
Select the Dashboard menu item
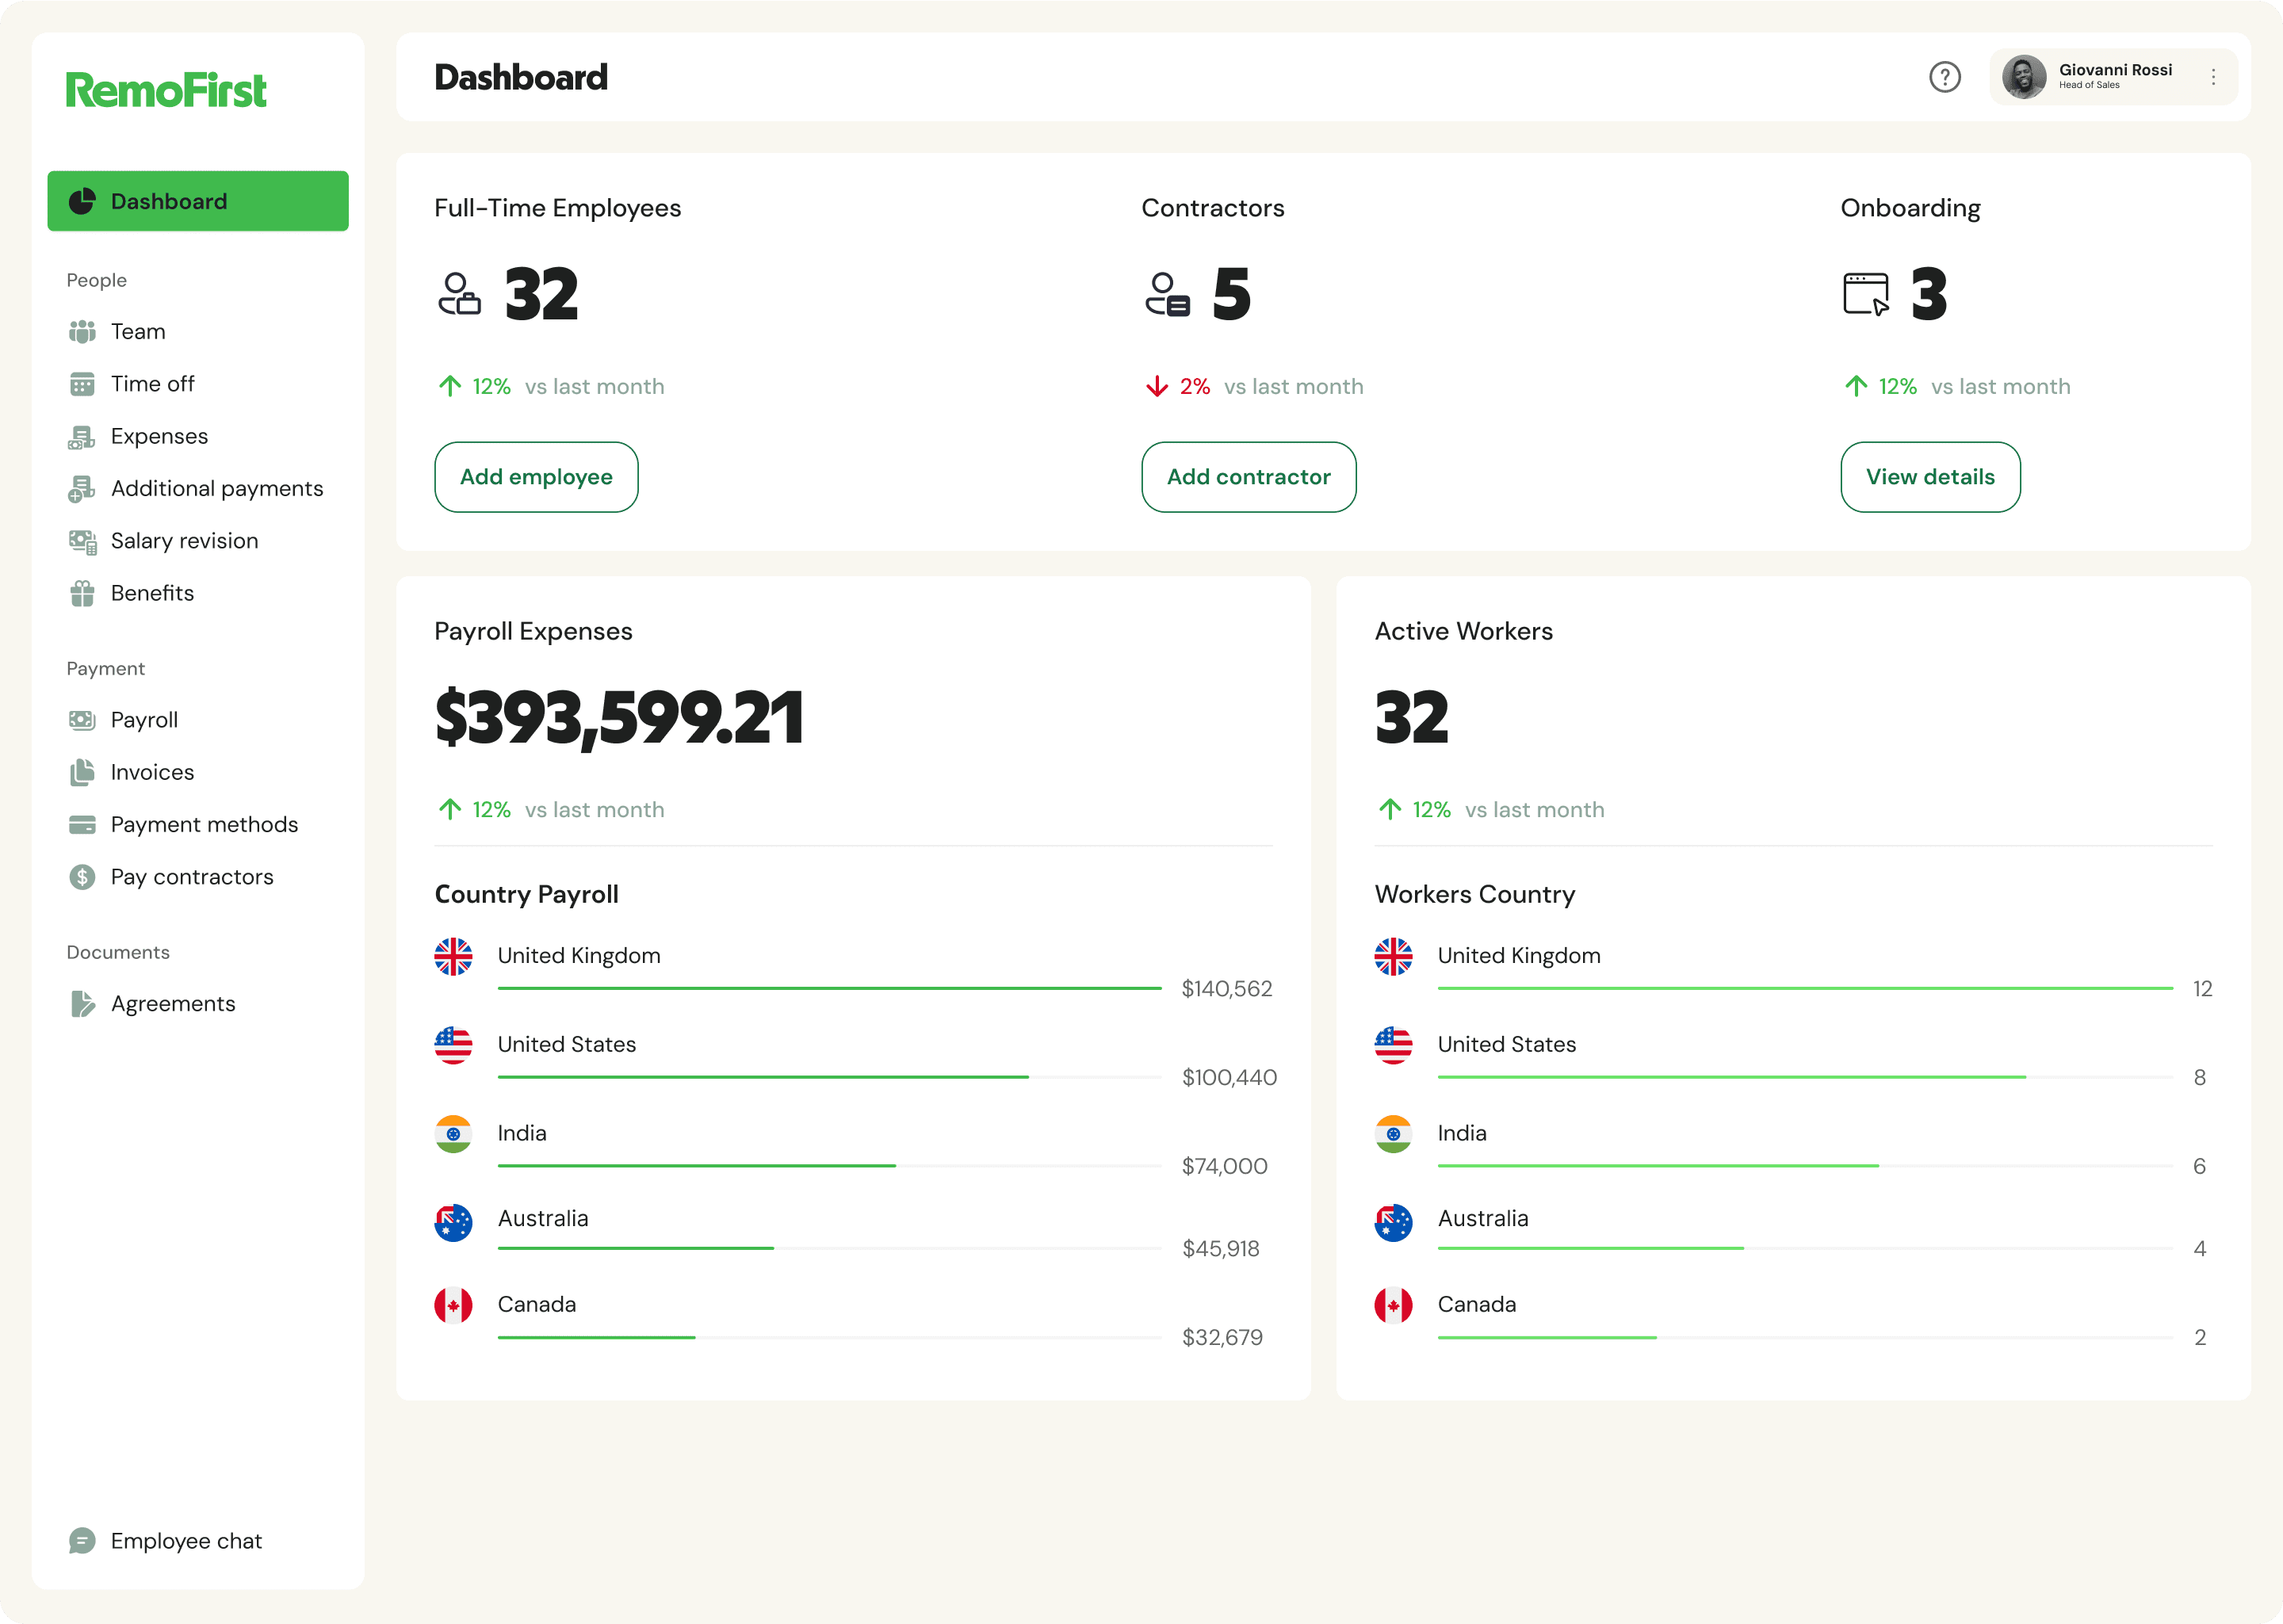click(x=198, y=201)
